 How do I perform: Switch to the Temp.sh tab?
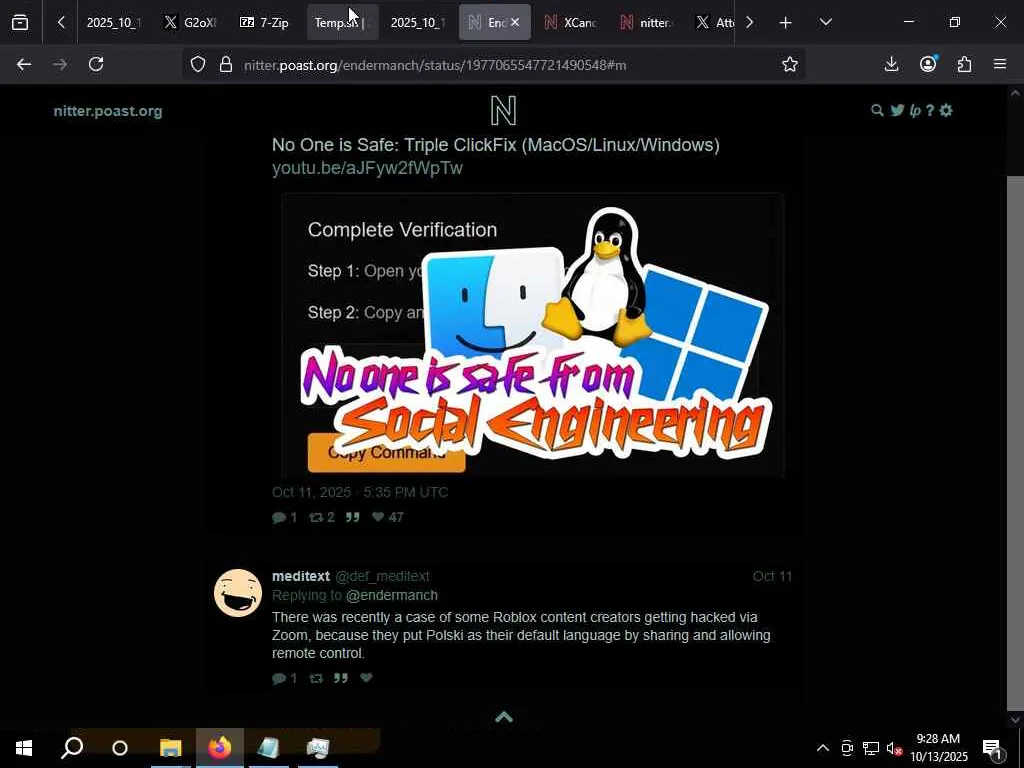[x=342, y=22]
